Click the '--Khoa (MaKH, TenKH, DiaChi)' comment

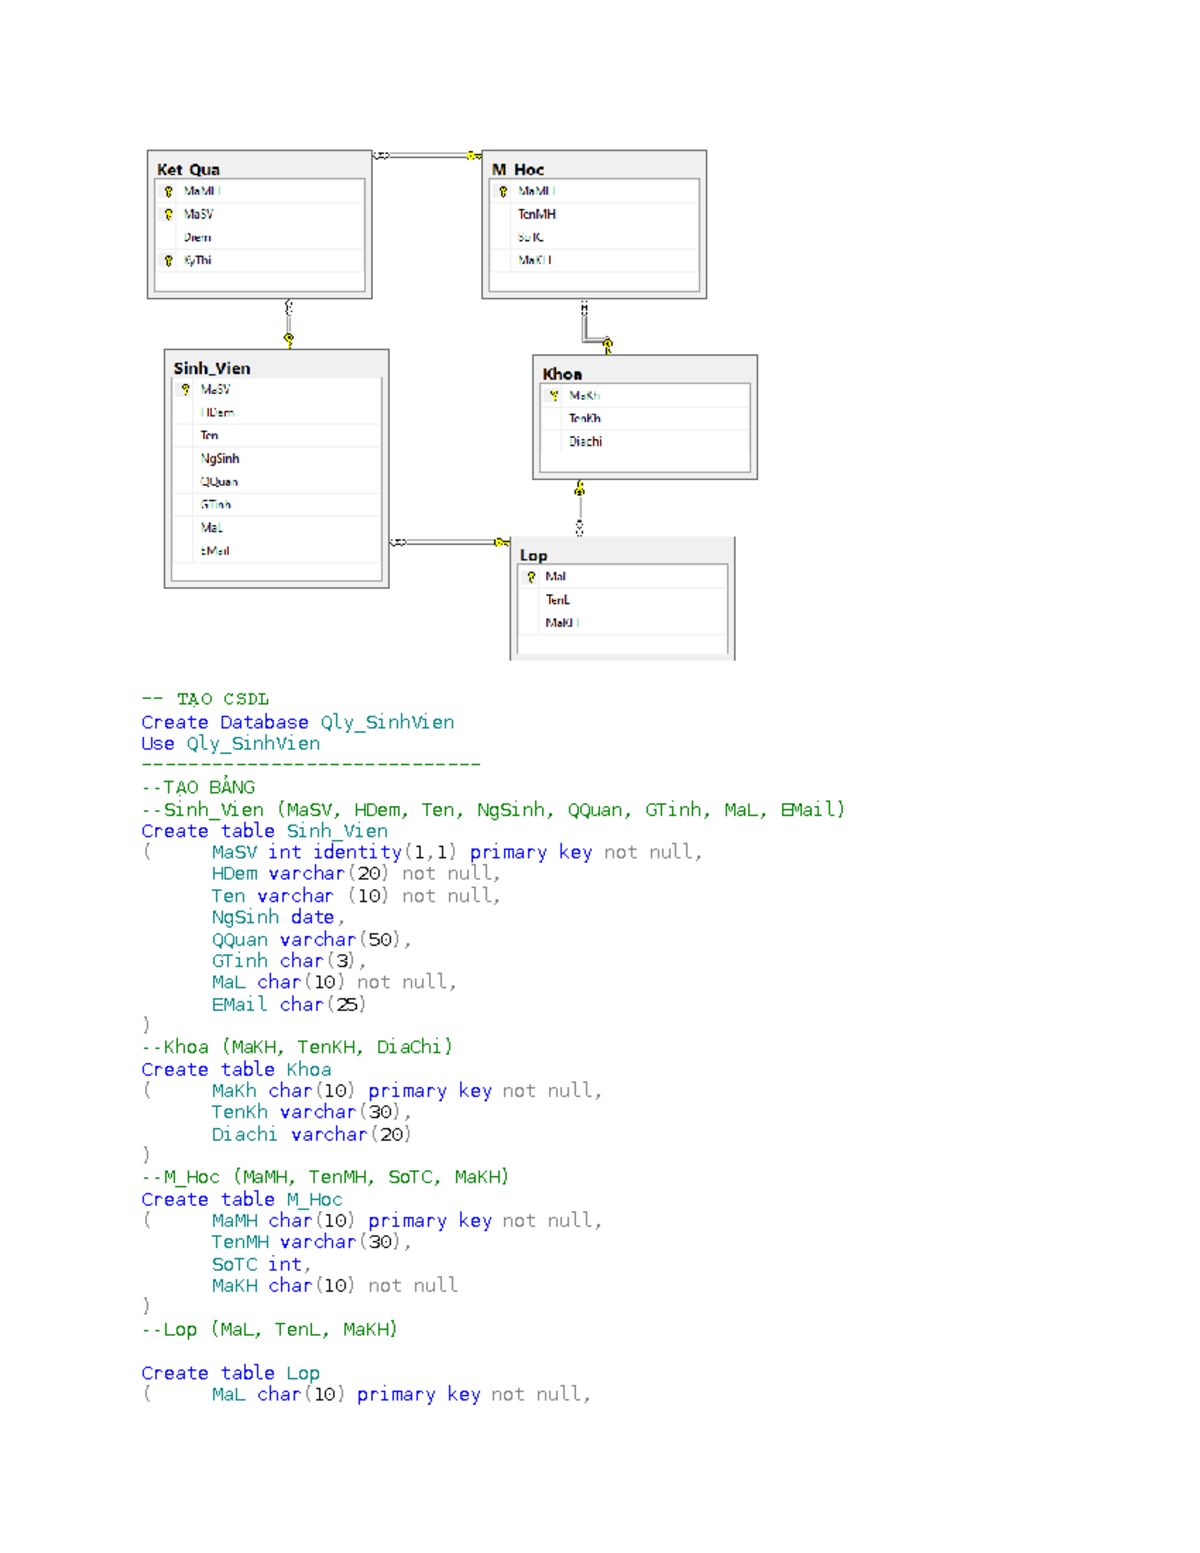click(x=297, y=1047)
